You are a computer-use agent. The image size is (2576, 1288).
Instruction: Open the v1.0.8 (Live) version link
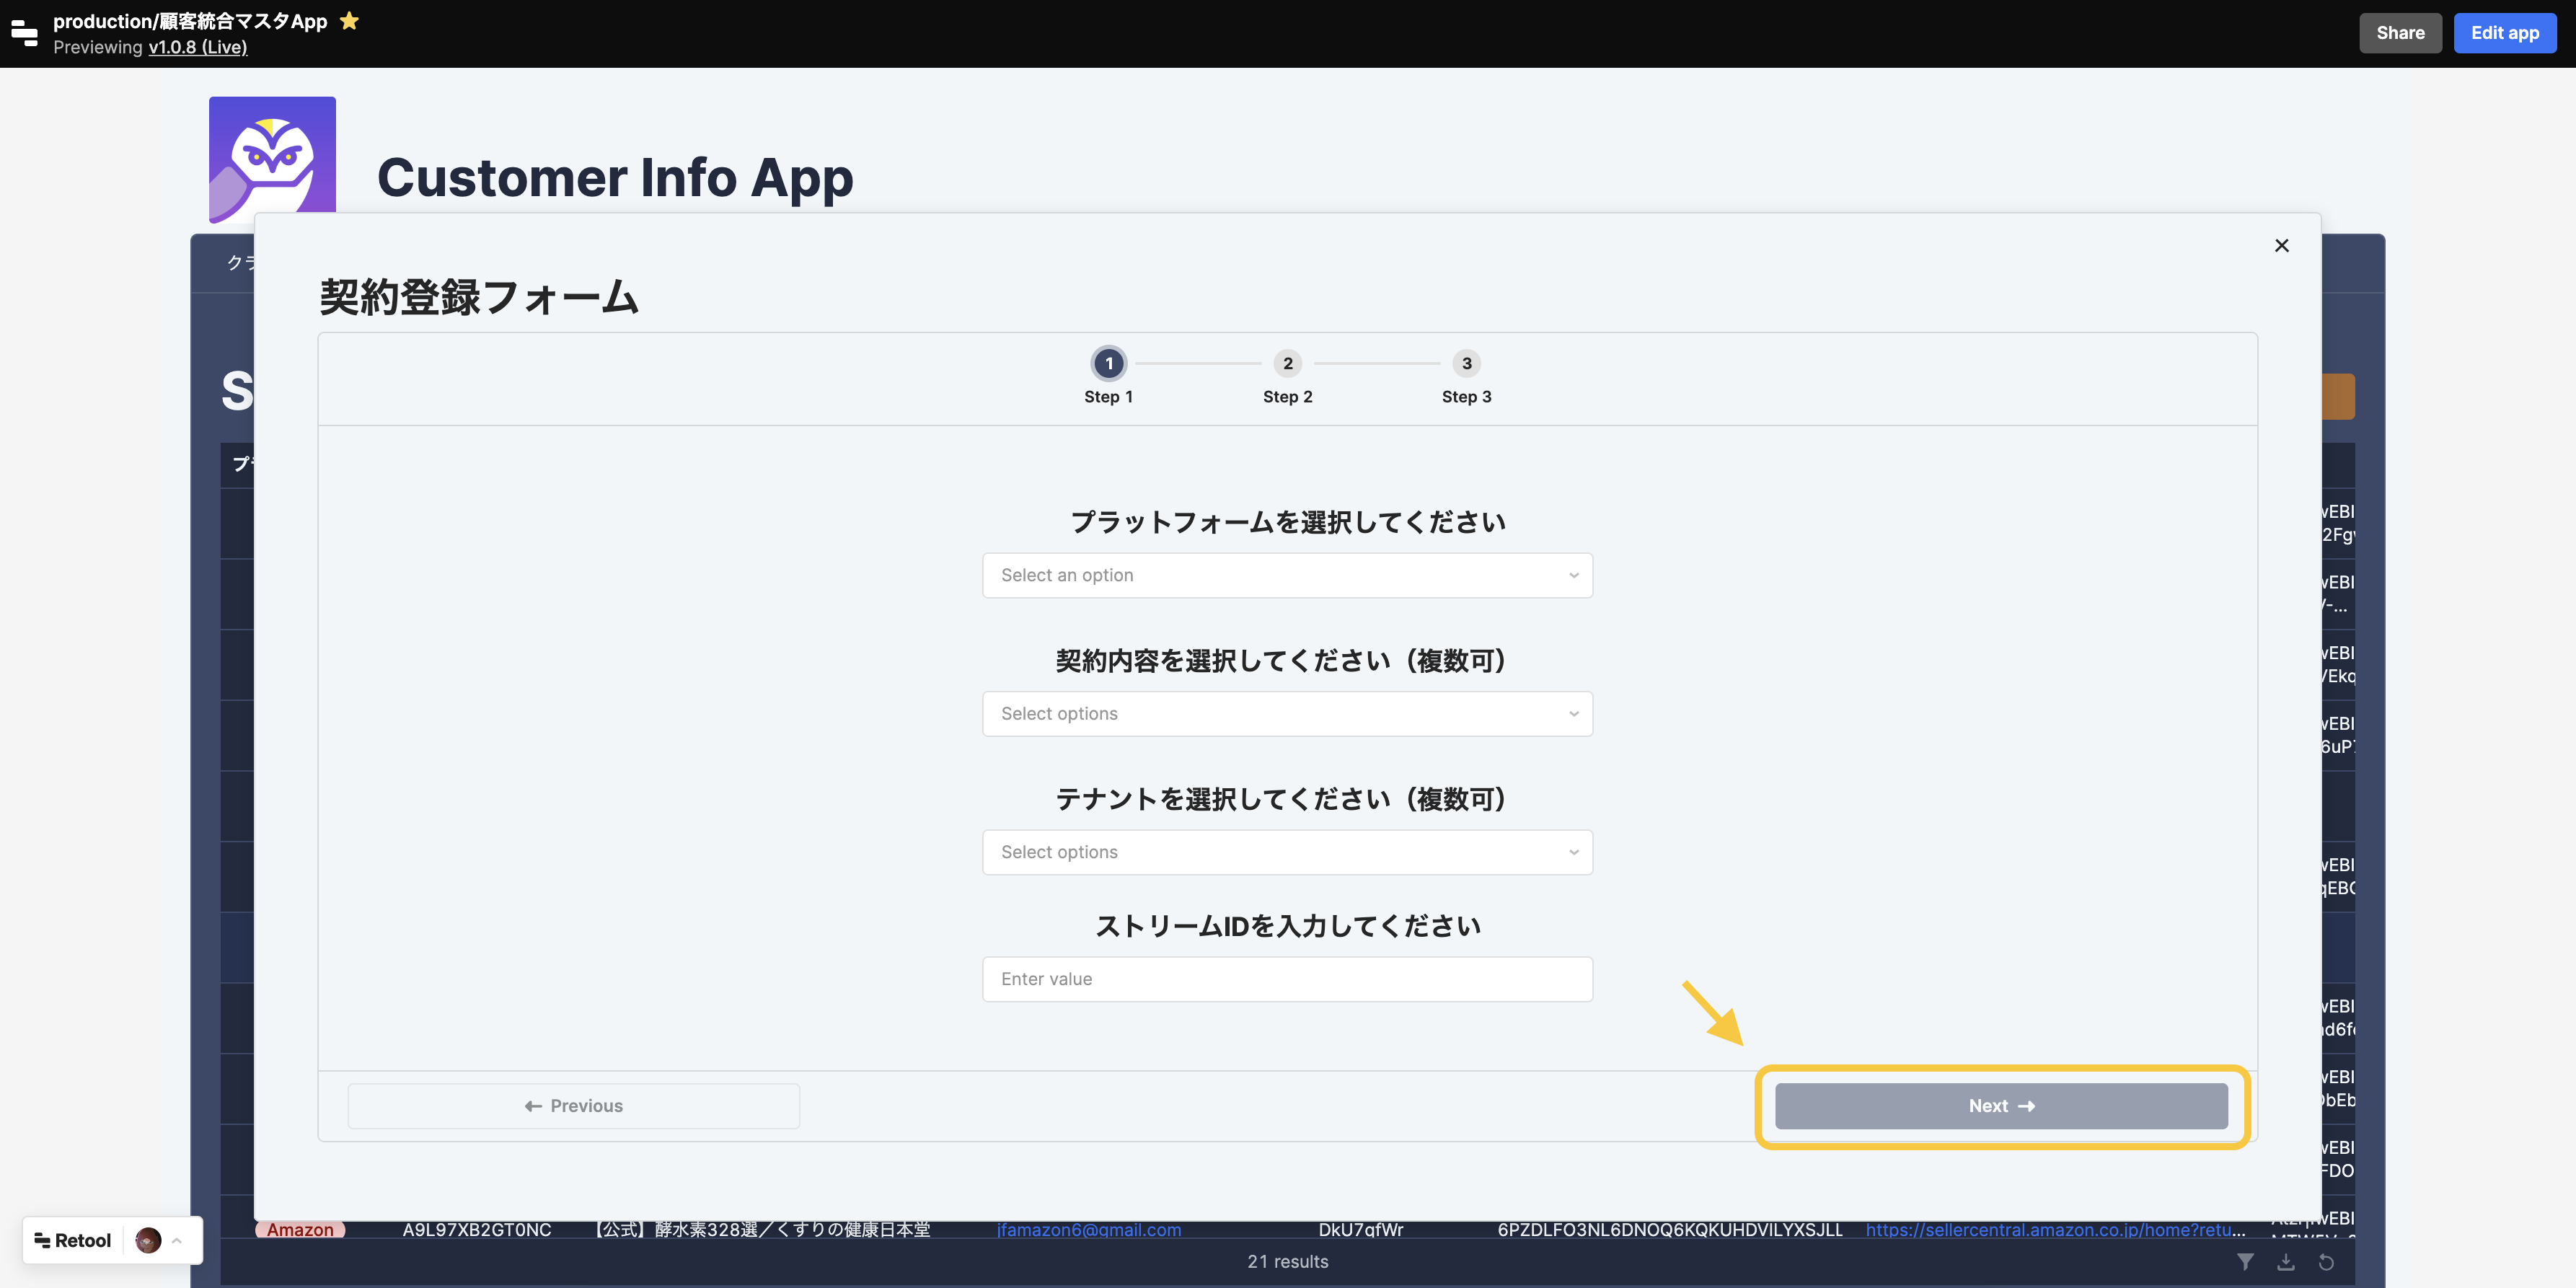click(197, 47)
